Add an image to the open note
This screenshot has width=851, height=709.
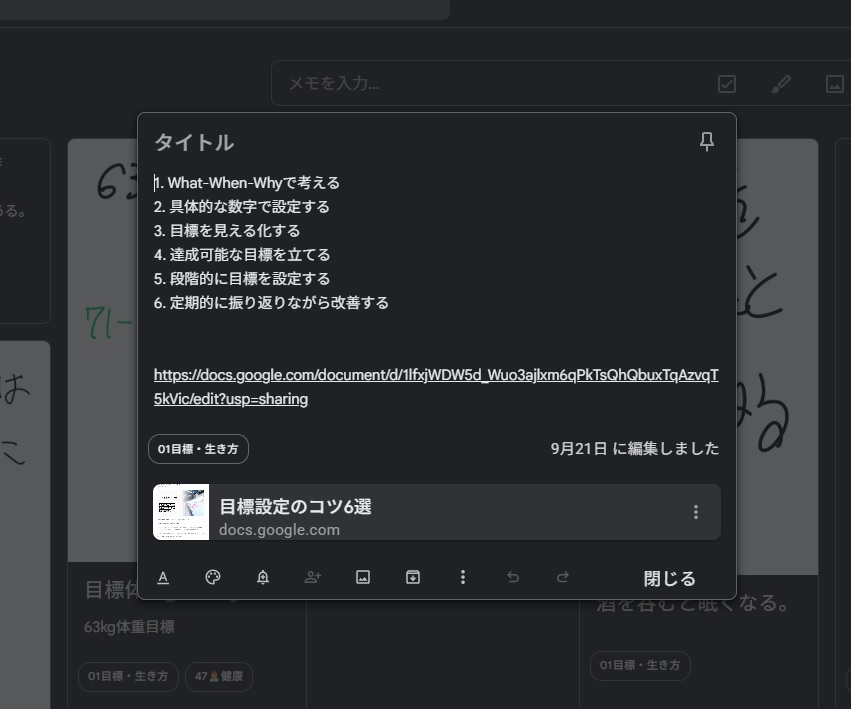(363, 577)
